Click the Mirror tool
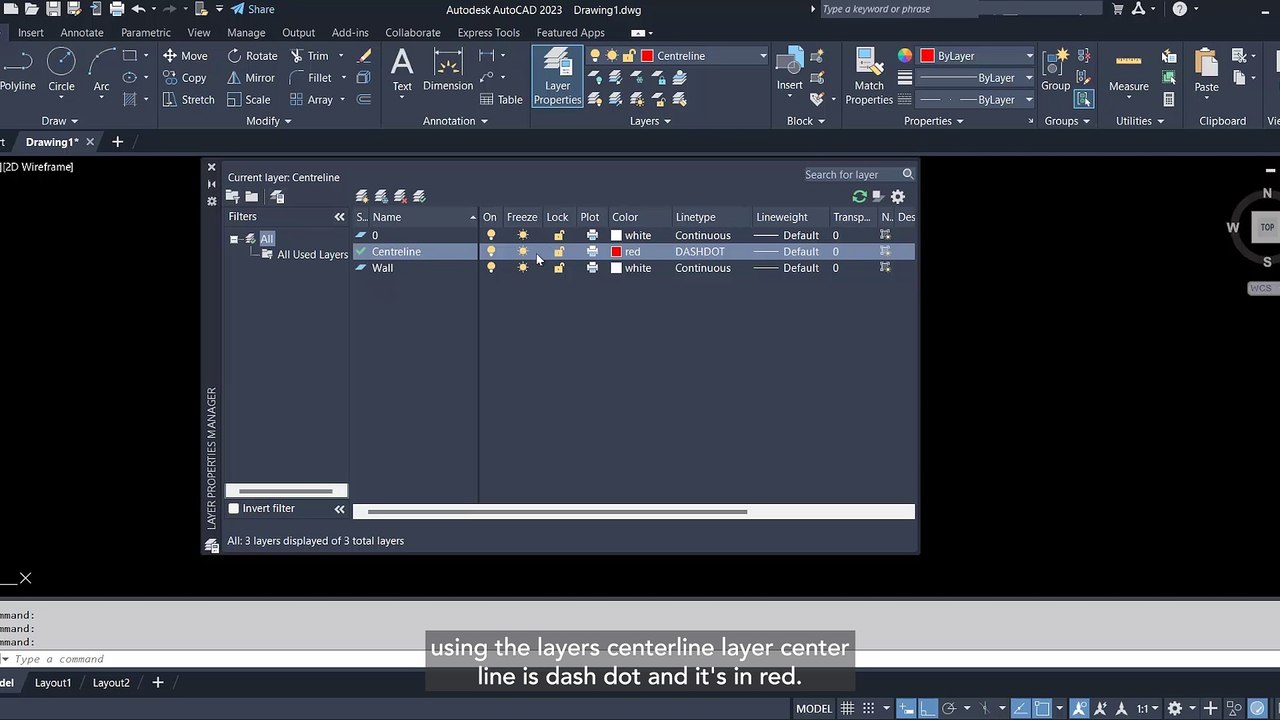 [251, 78]
